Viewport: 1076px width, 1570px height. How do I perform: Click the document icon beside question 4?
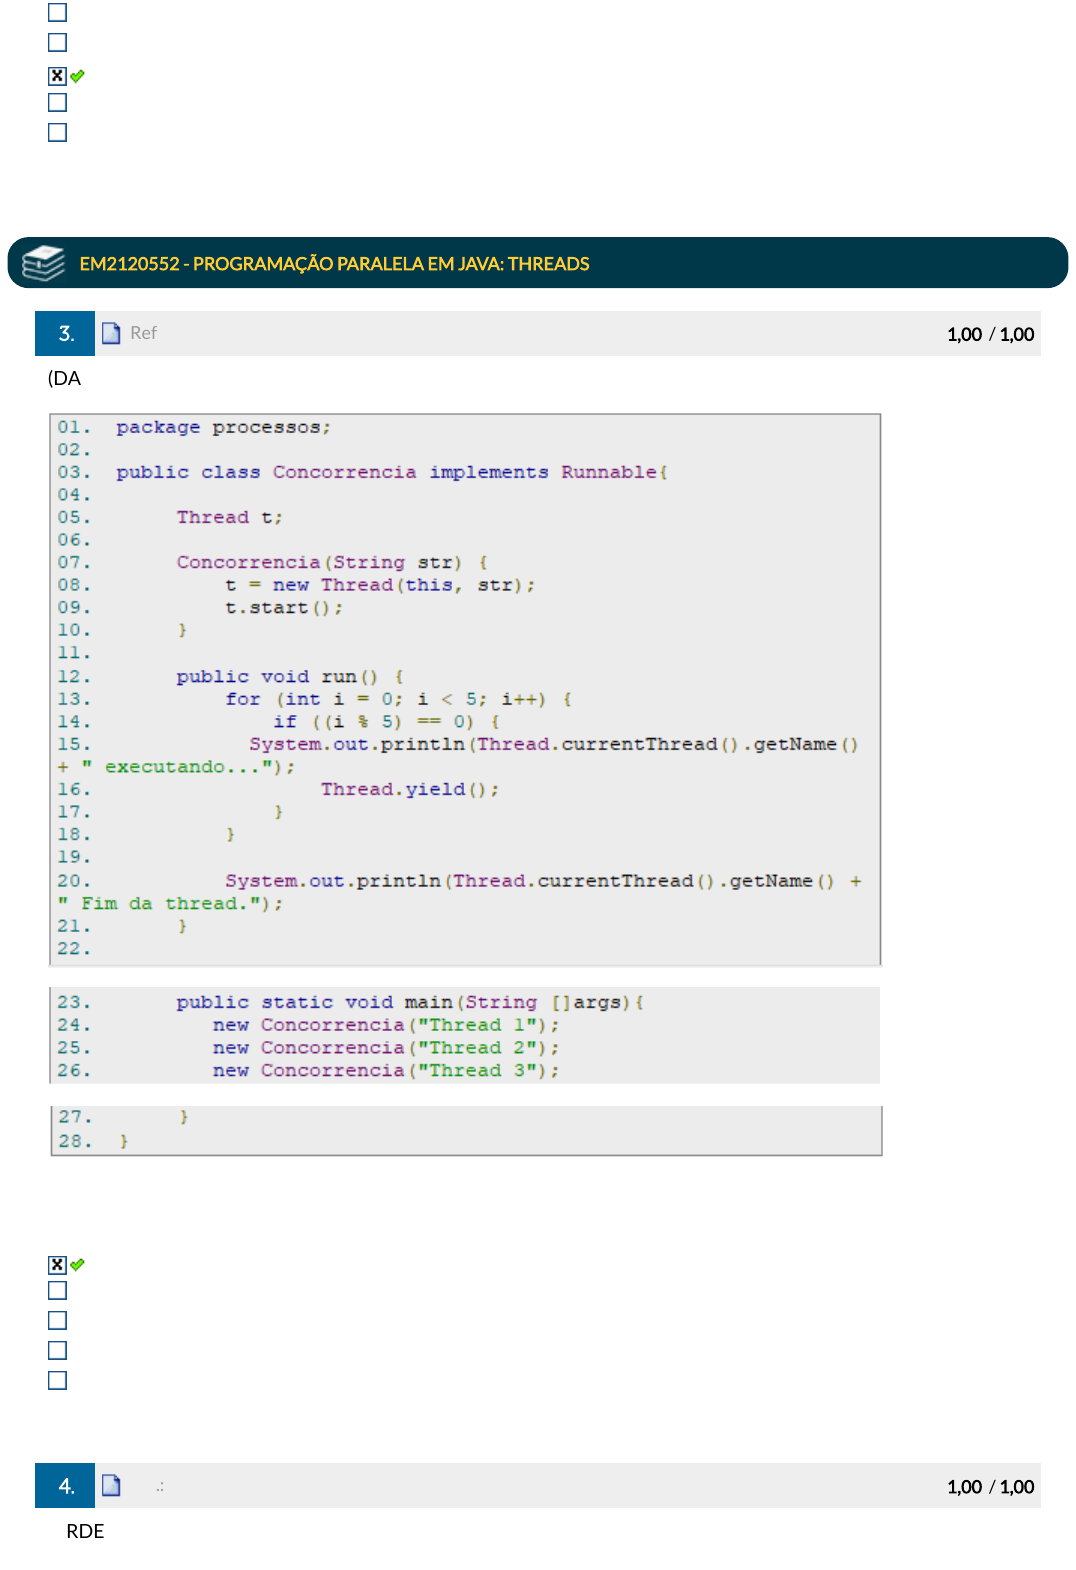point(111,1485)
